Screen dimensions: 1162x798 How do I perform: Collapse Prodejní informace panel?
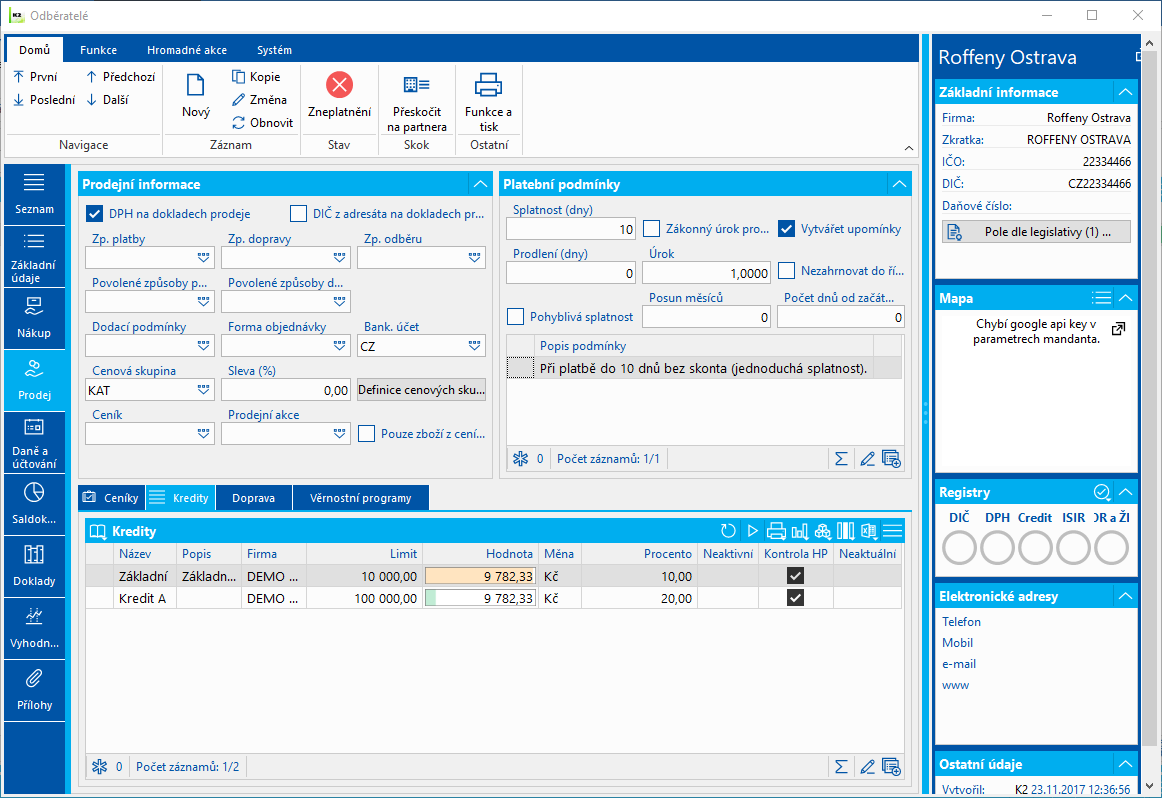[480, 184]
